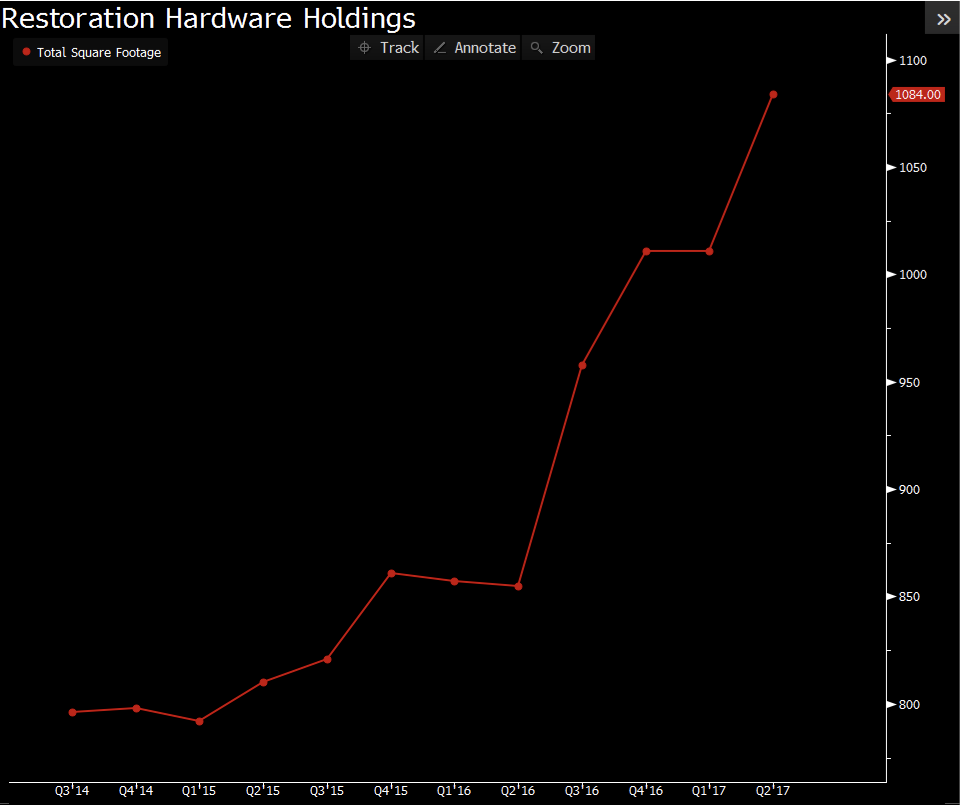Image resolution: width=960 pixels, height=805 pixels.
Task: Select the Q1'16 data point
Action: pyautogui.click(x=454, y=581)
